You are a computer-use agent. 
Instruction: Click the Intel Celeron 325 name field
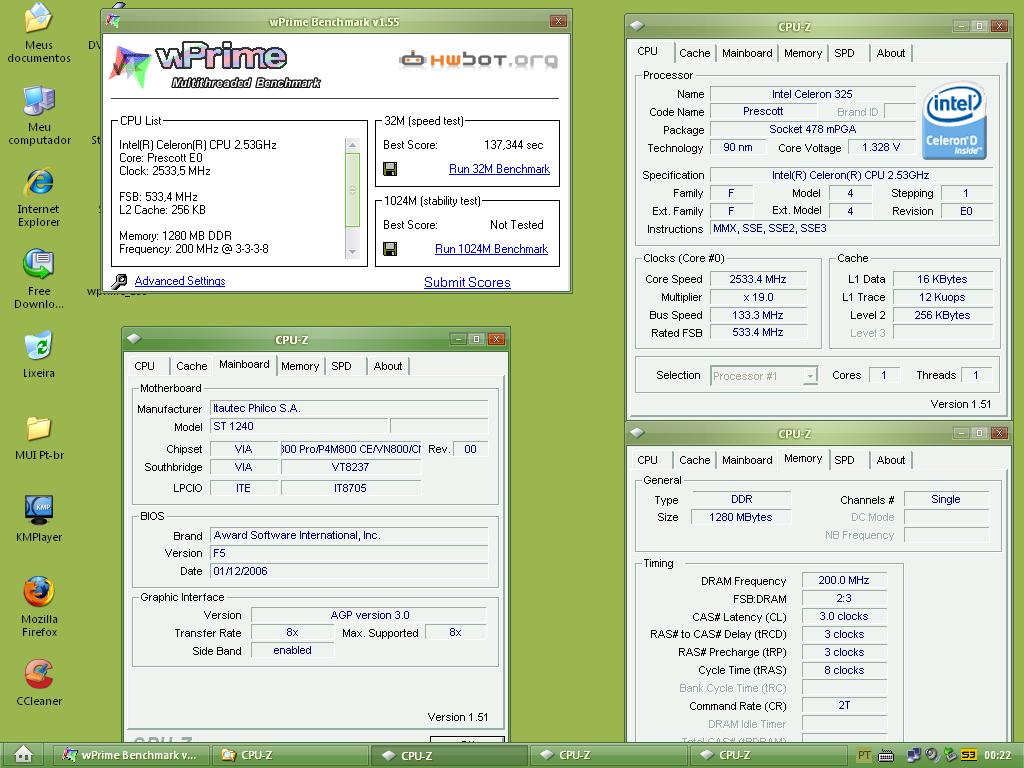pyautogui.click(x=812, y=93)
